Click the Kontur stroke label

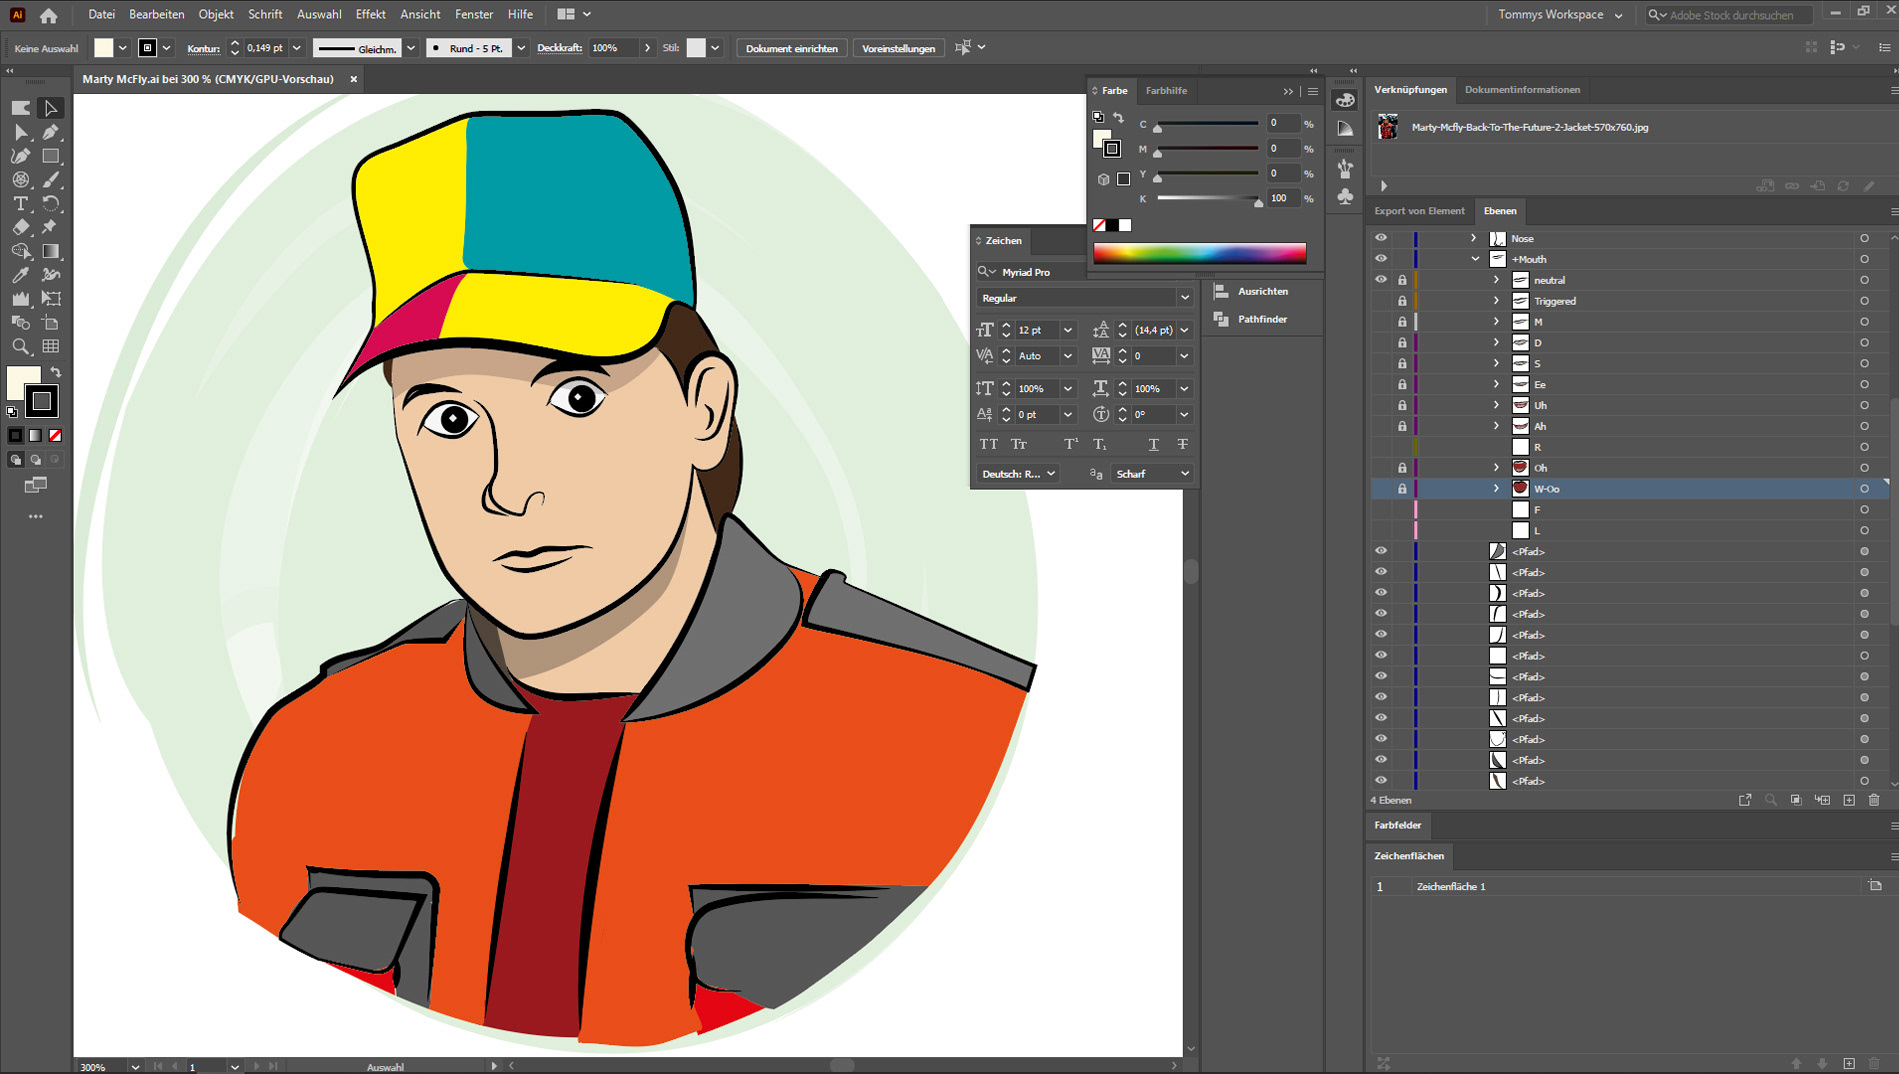tap(204, 48)
